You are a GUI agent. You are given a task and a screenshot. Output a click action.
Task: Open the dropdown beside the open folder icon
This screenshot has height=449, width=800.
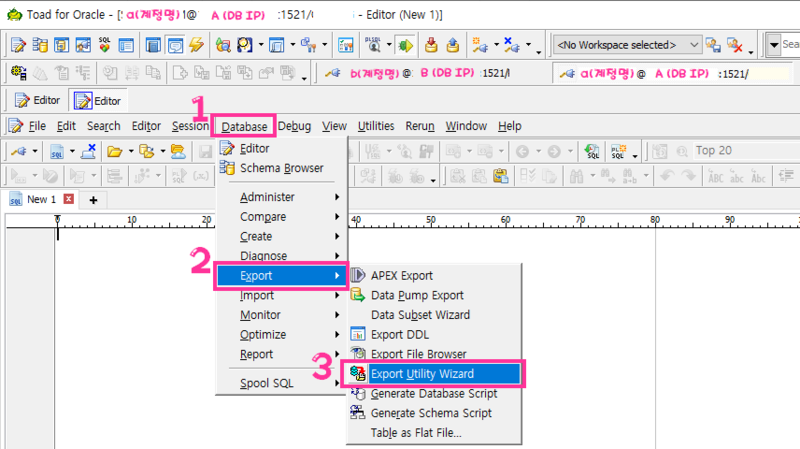click(x=131, y=151)
